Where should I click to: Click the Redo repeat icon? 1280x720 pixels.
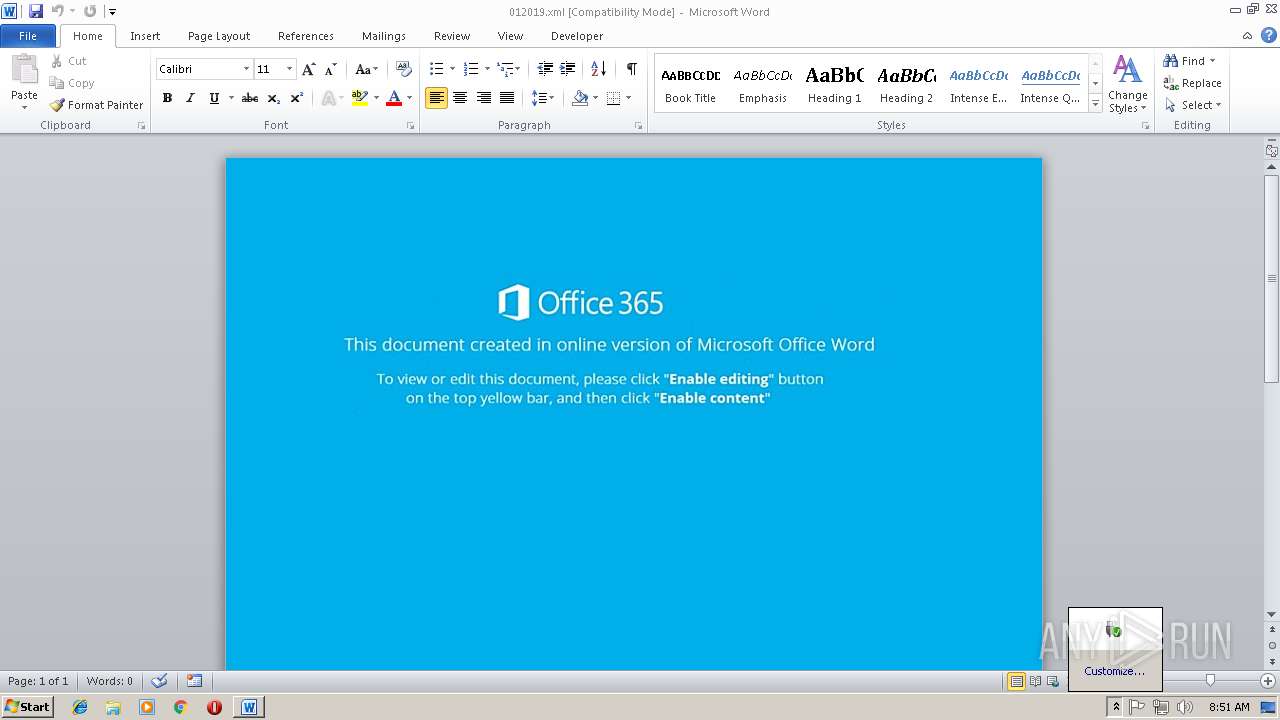tap(90, 11)
